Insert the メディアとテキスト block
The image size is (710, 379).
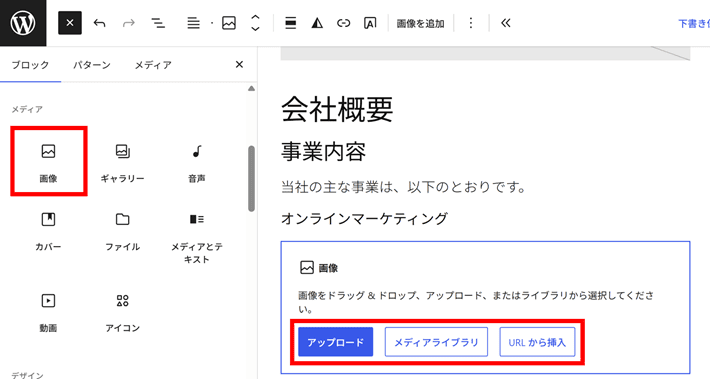point(197,238)
